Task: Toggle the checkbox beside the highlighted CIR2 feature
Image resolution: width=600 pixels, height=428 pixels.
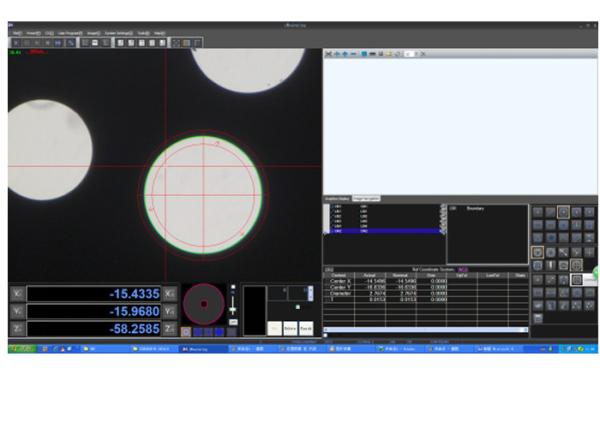Action: (327, 231)
